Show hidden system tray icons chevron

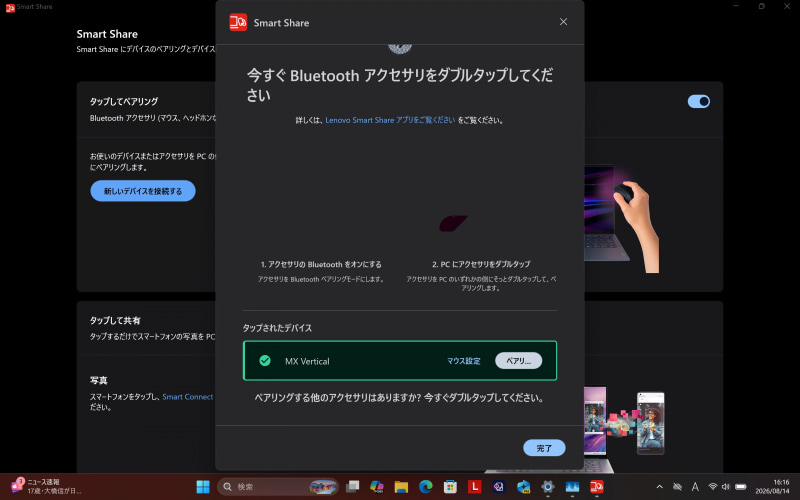pos(659,487)
